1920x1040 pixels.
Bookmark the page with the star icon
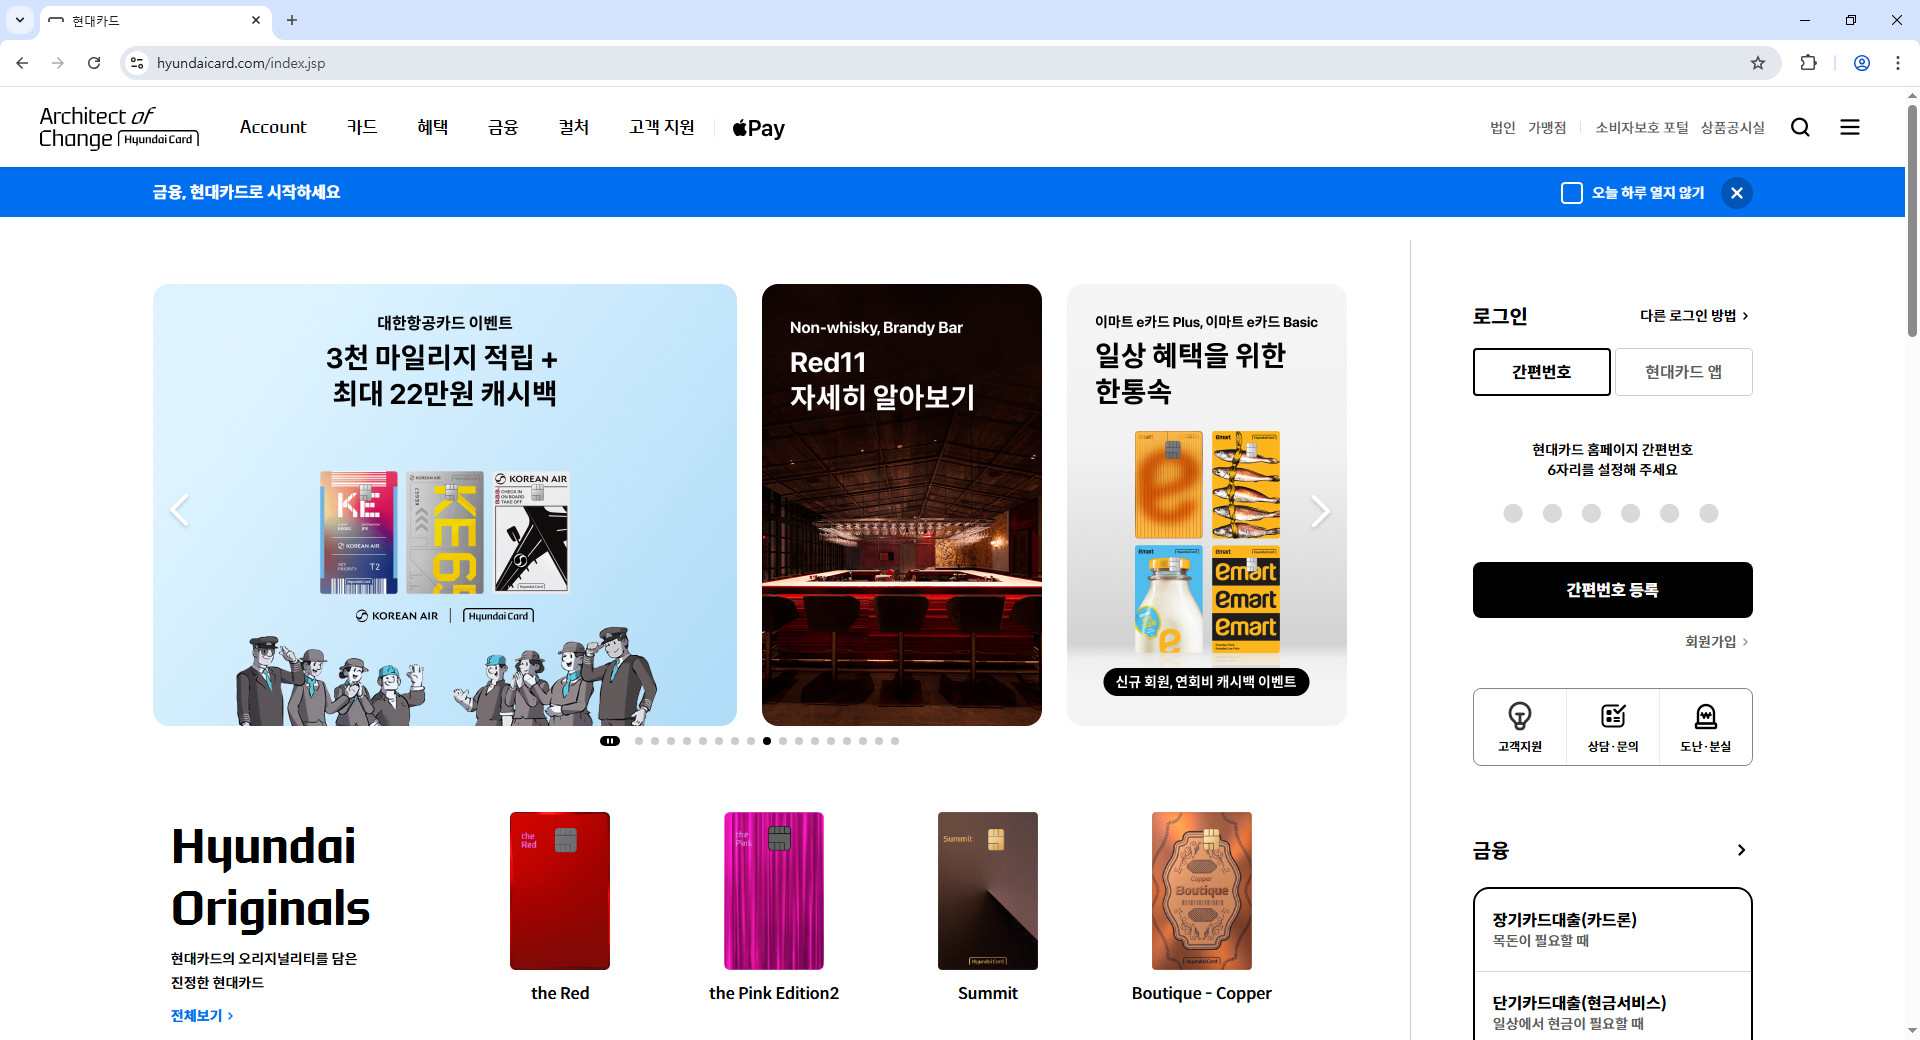(1758, 62)
